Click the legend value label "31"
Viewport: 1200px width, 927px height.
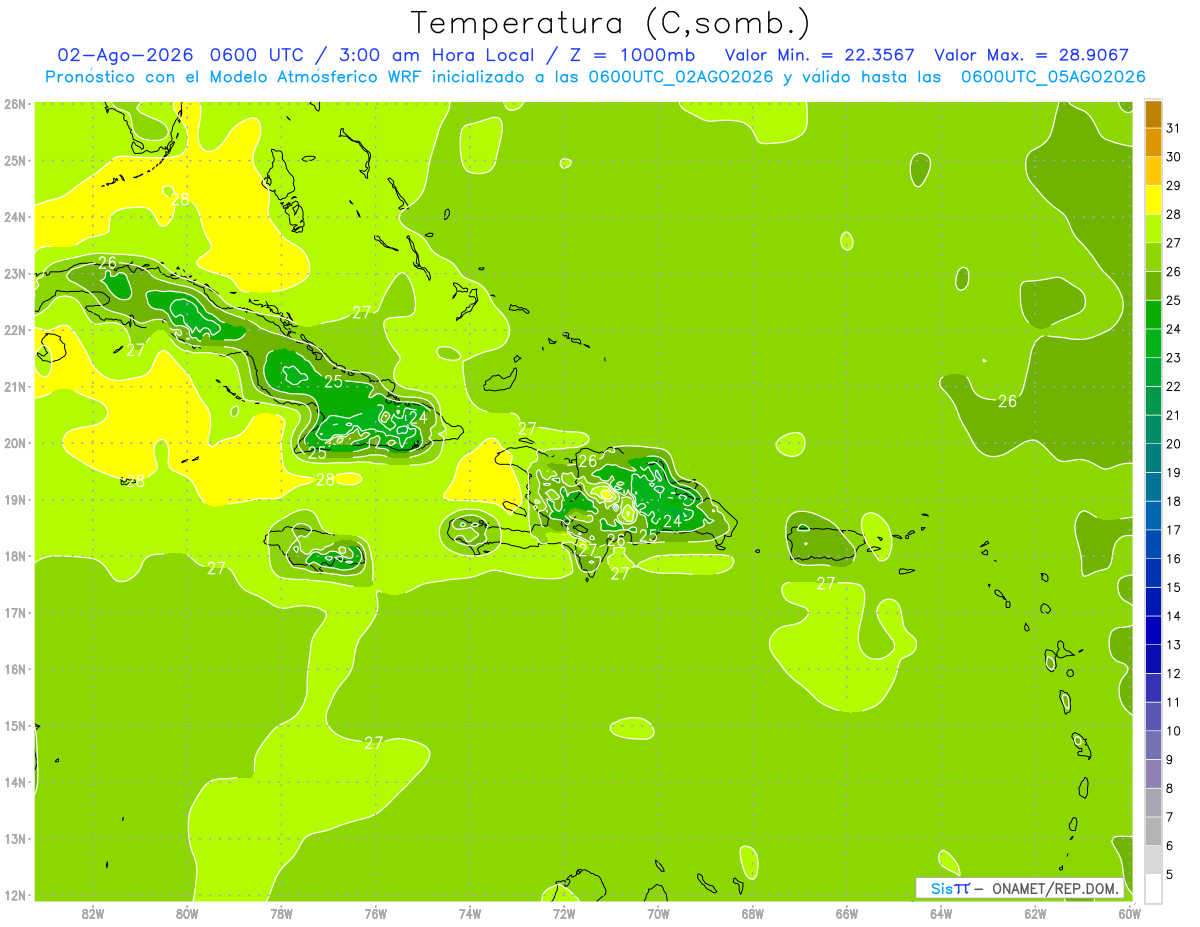1174,127
